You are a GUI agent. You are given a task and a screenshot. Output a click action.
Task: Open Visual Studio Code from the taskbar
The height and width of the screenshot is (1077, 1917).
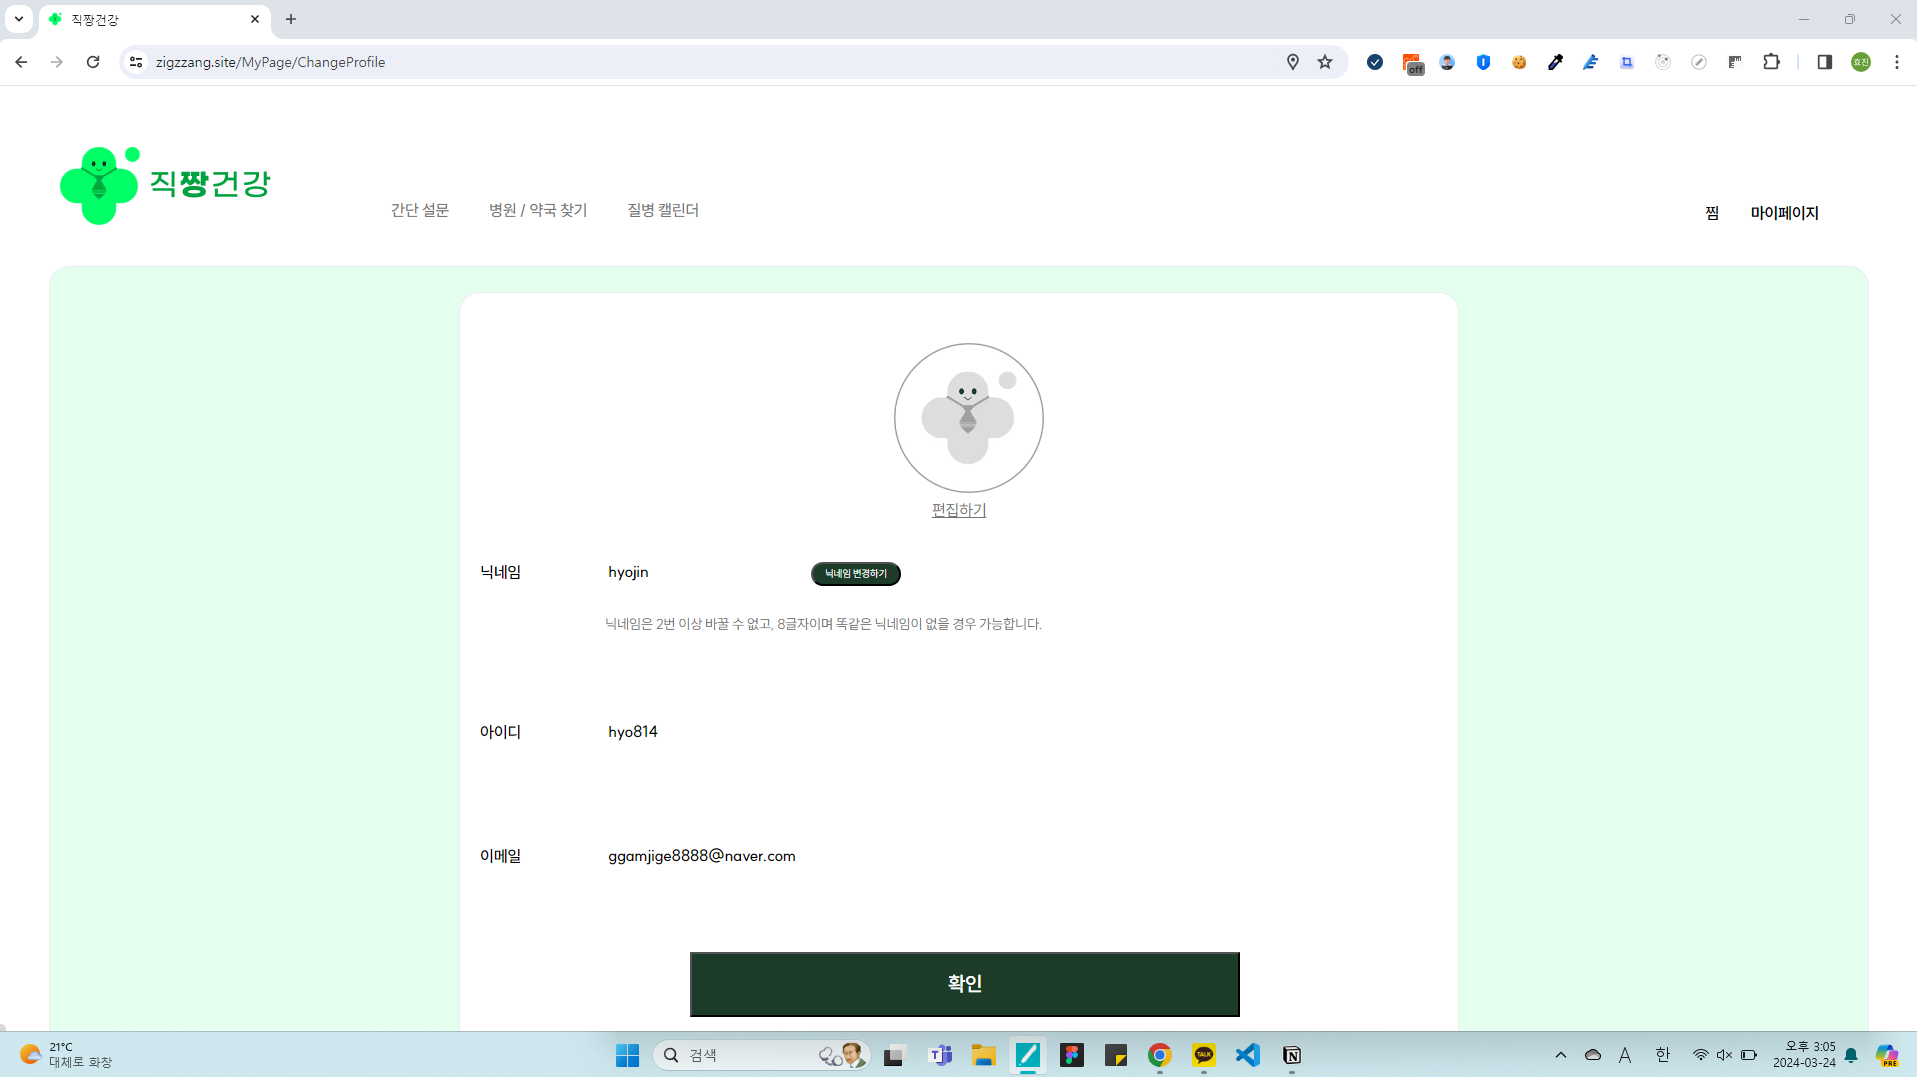[x=1247, y=1055]
